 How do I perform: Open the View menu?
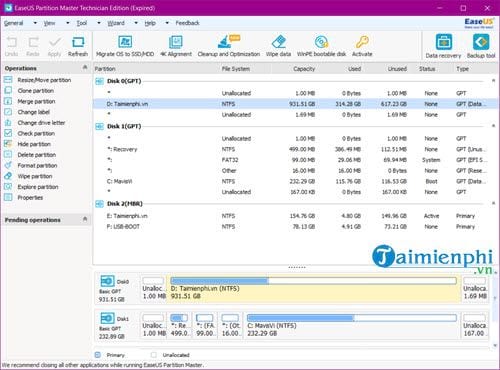pos(49,23)
